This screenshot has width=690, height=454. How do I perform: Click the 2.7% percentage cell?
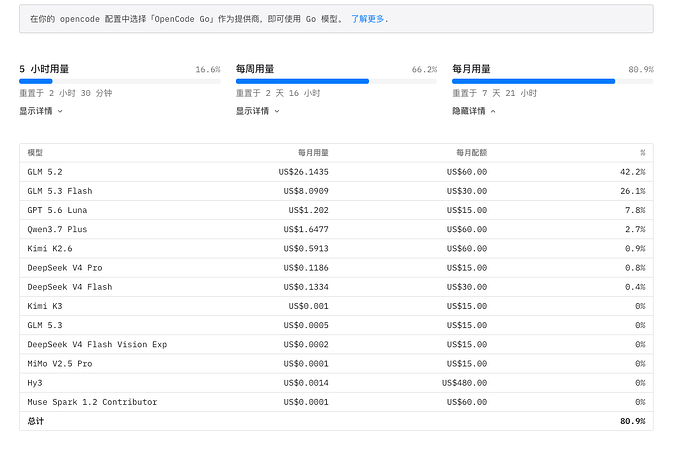635,229
